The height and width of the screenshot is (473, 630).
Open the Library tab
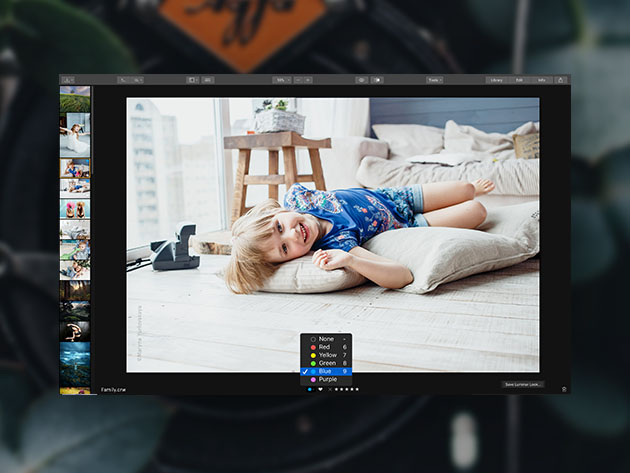pos(497,80)
